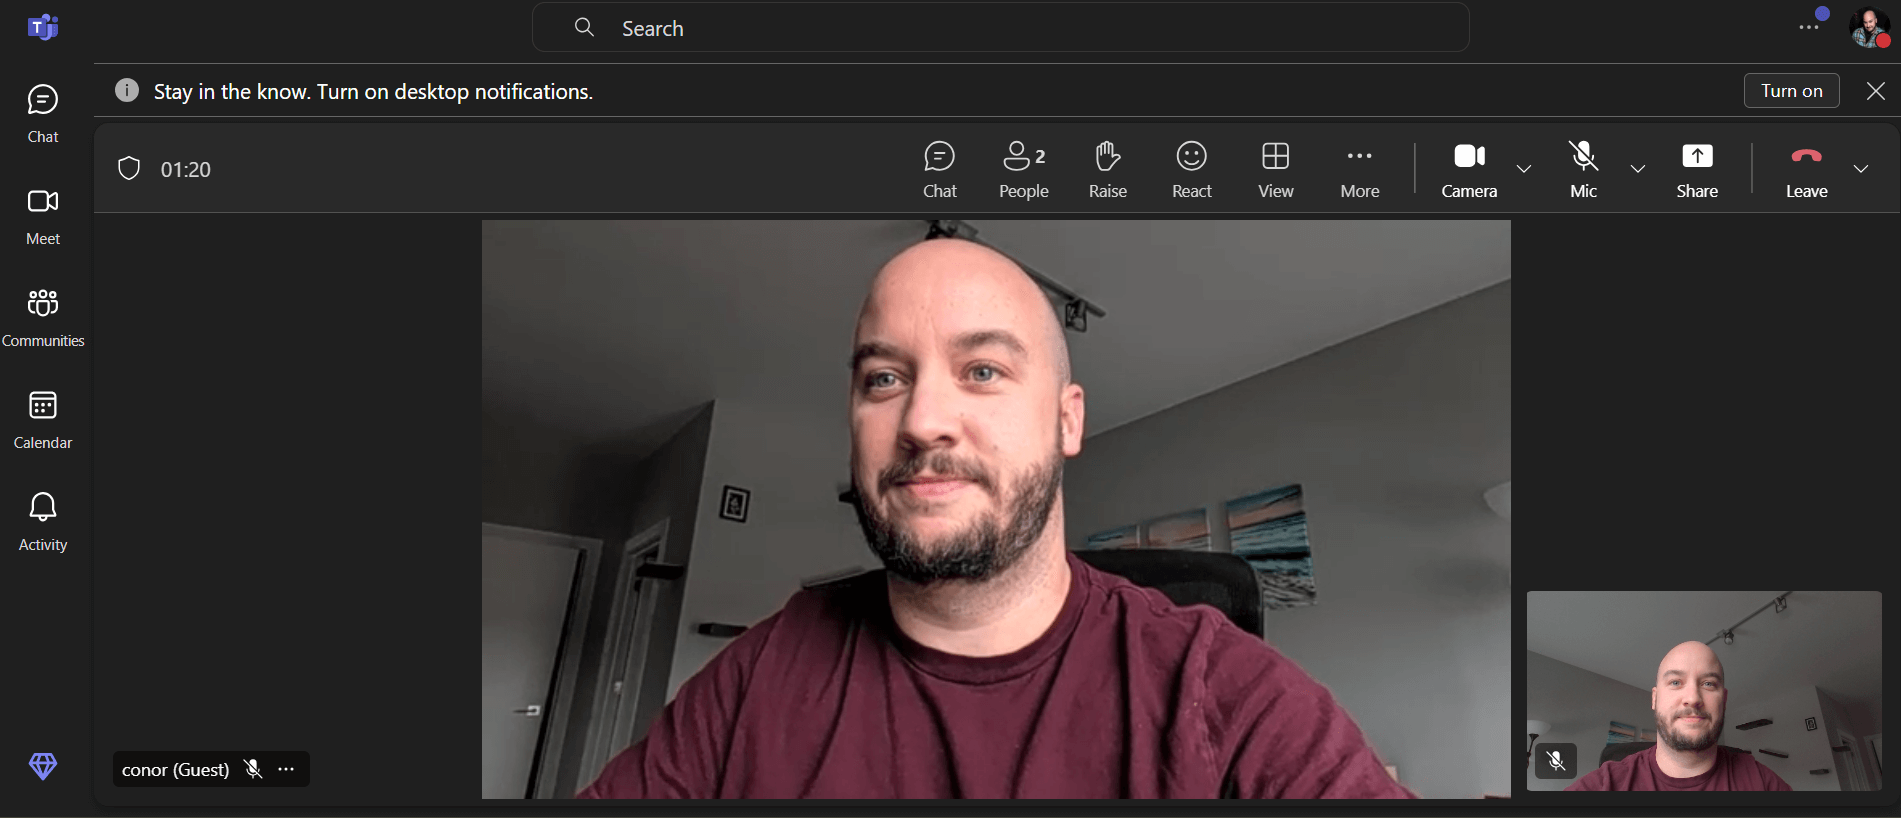1901x818 pixels.
Task: Dismiss the notifications banner
Action: click(1876, 91)
